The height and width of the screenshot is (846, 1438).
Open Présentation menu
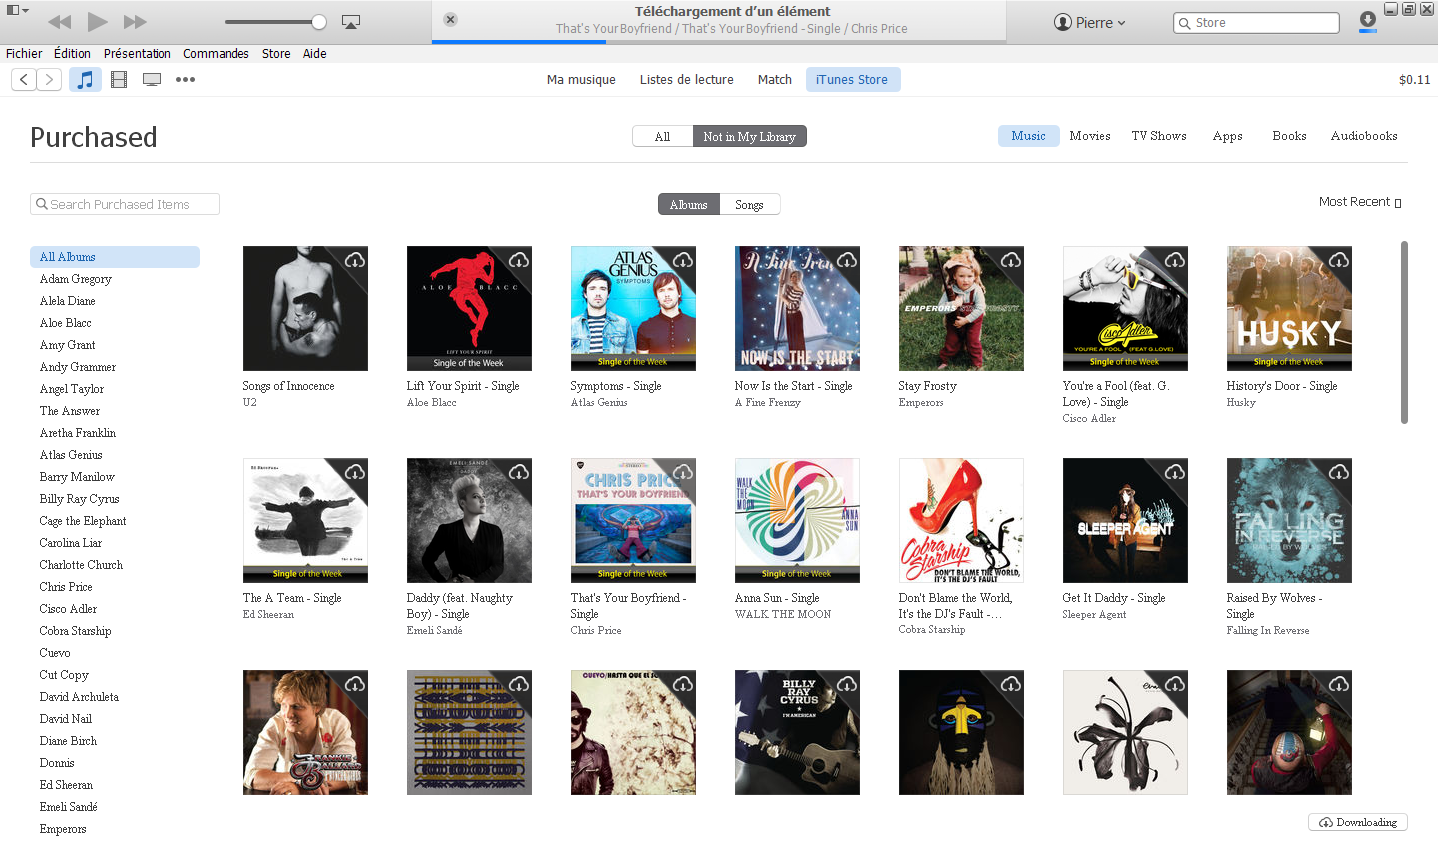[x=137, y=54]
